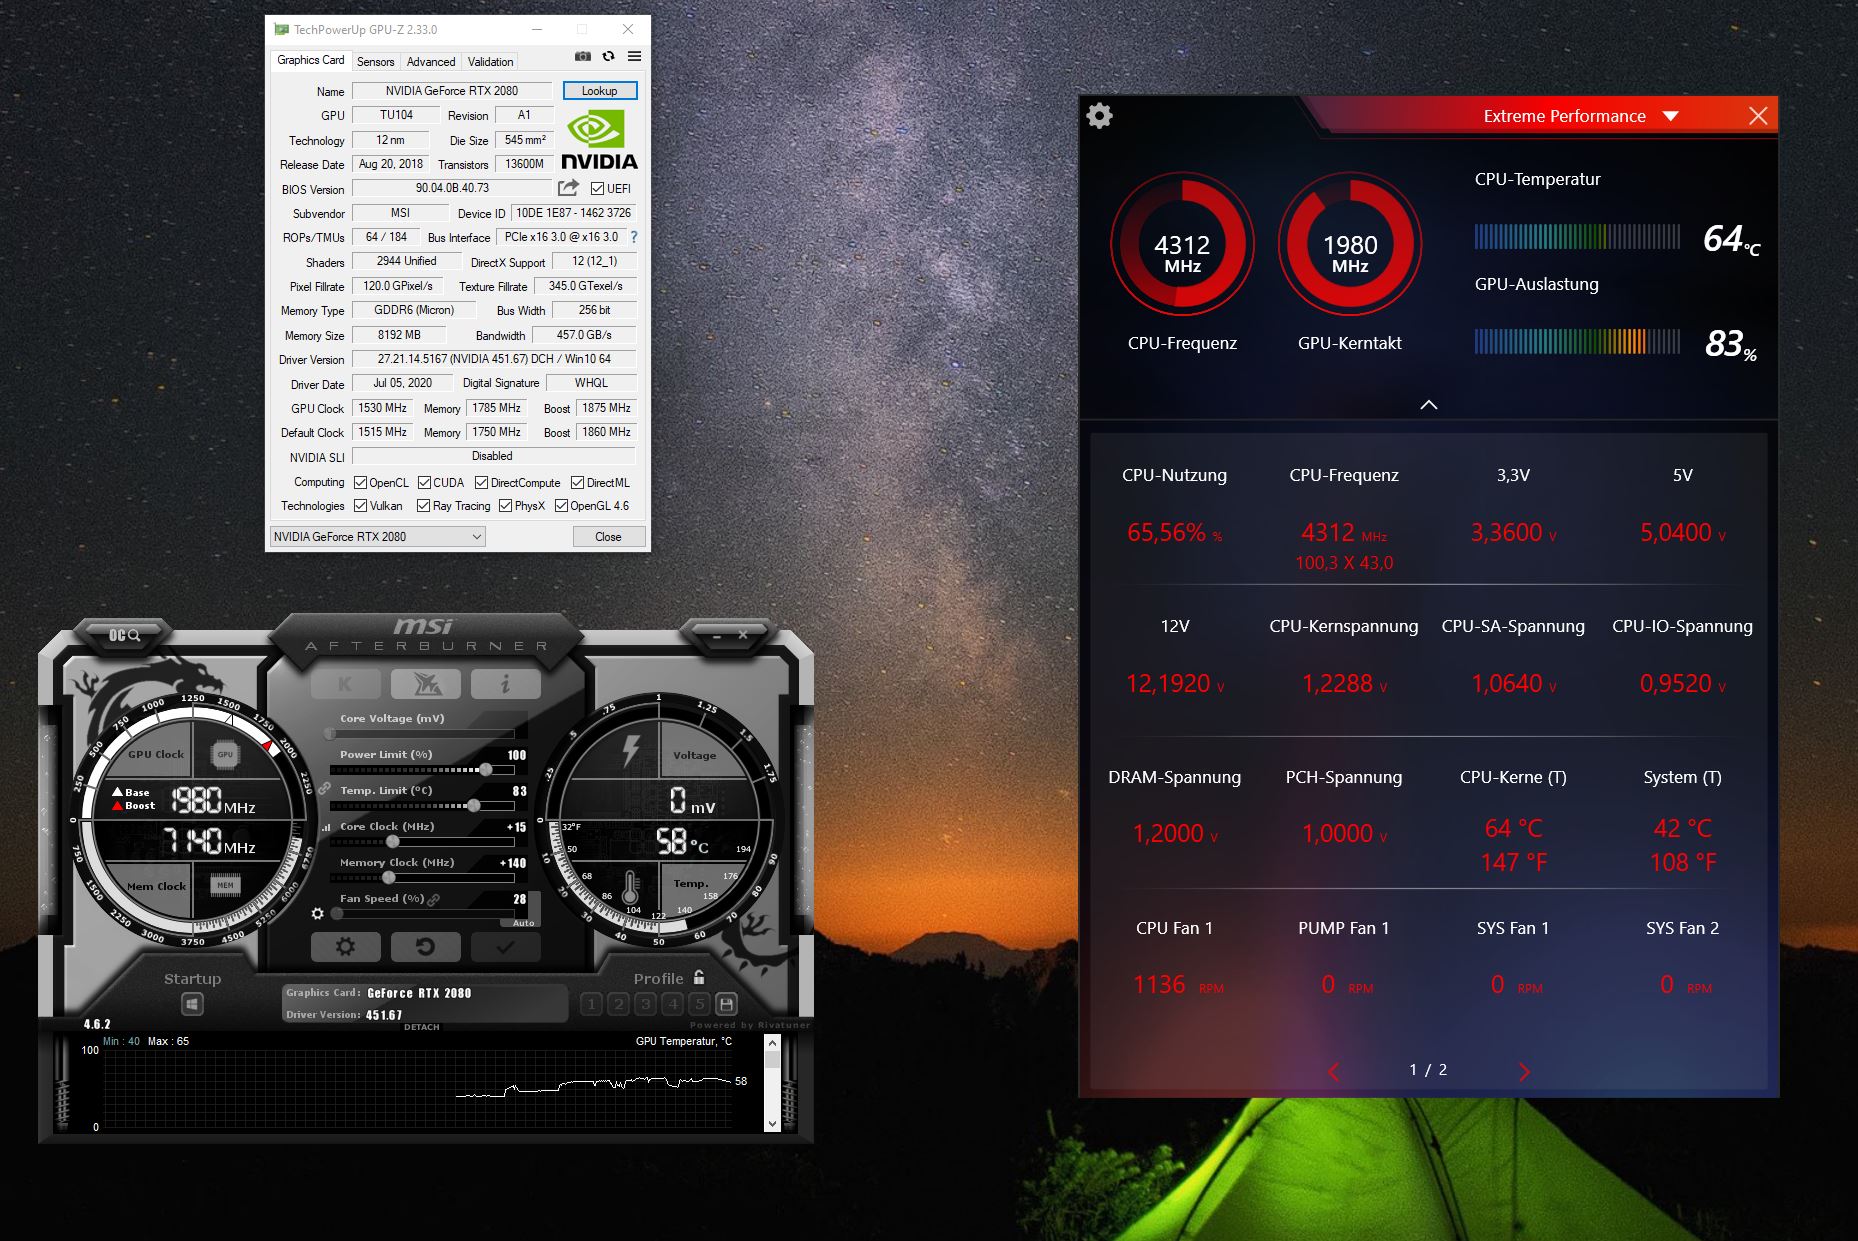
Task: Toggle the DirectML checkbox
Action: coord(577,482)
